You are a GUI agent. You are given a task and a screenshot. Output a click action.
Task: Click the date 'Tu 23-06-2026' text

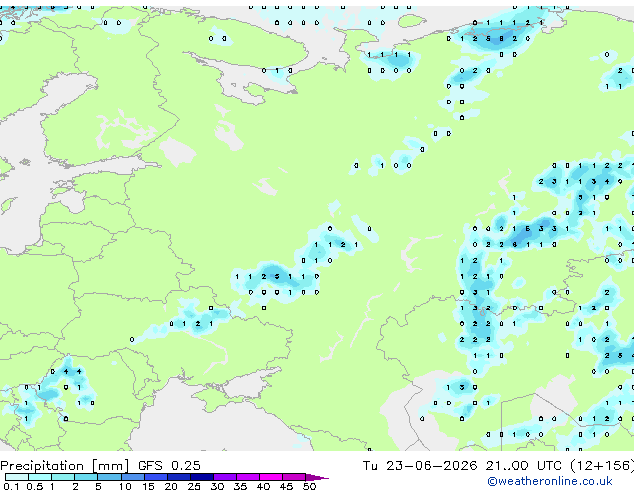pyautogui.click(x=420, y=466)
